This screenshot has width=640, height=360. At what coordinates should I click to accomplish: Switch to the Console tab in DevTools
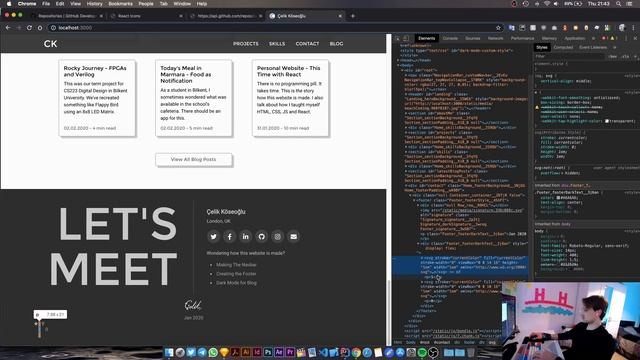(x=450, y=38)
